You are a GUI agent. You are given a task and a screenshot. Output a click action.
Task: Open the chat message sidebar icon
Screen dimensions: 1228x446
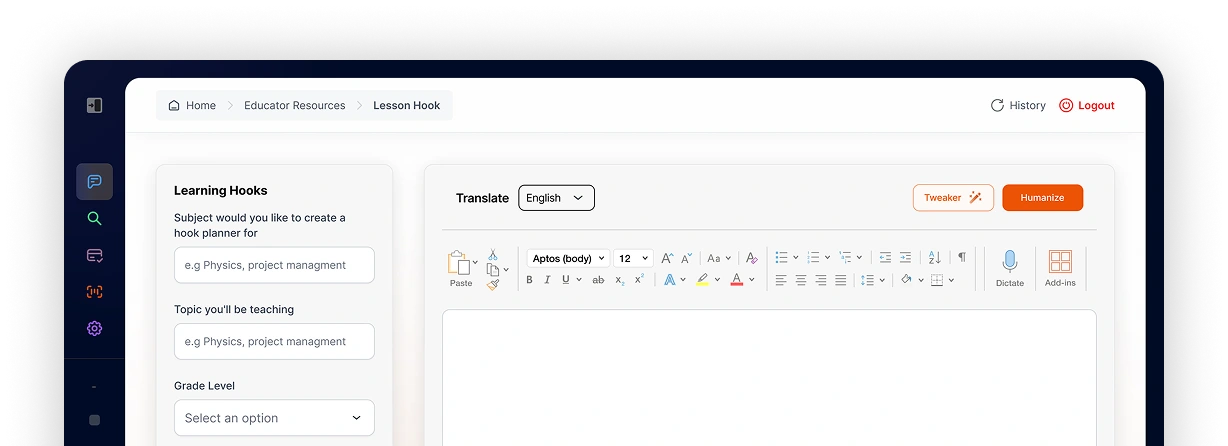[94, 182]
